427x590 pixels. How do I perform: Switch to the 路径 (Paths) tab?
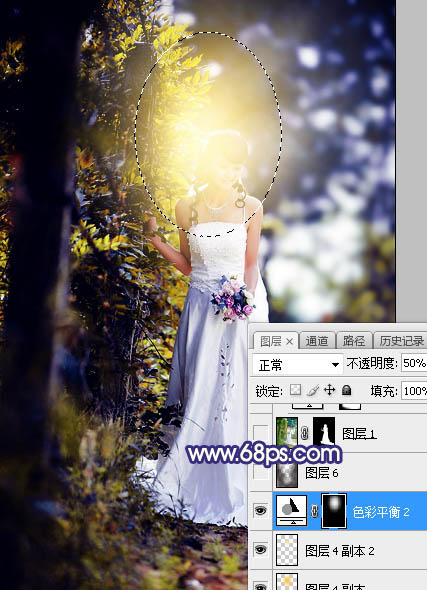354,341
